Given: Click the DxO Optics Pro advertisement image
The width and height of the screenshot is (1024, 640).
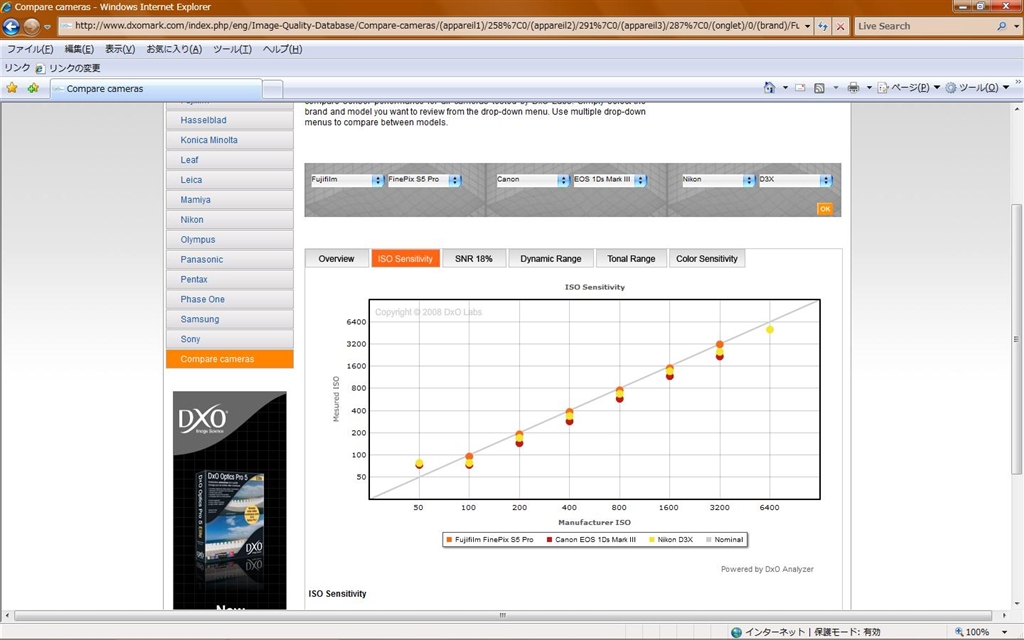Looking at the screenshot, I should [x=229, y=500].
